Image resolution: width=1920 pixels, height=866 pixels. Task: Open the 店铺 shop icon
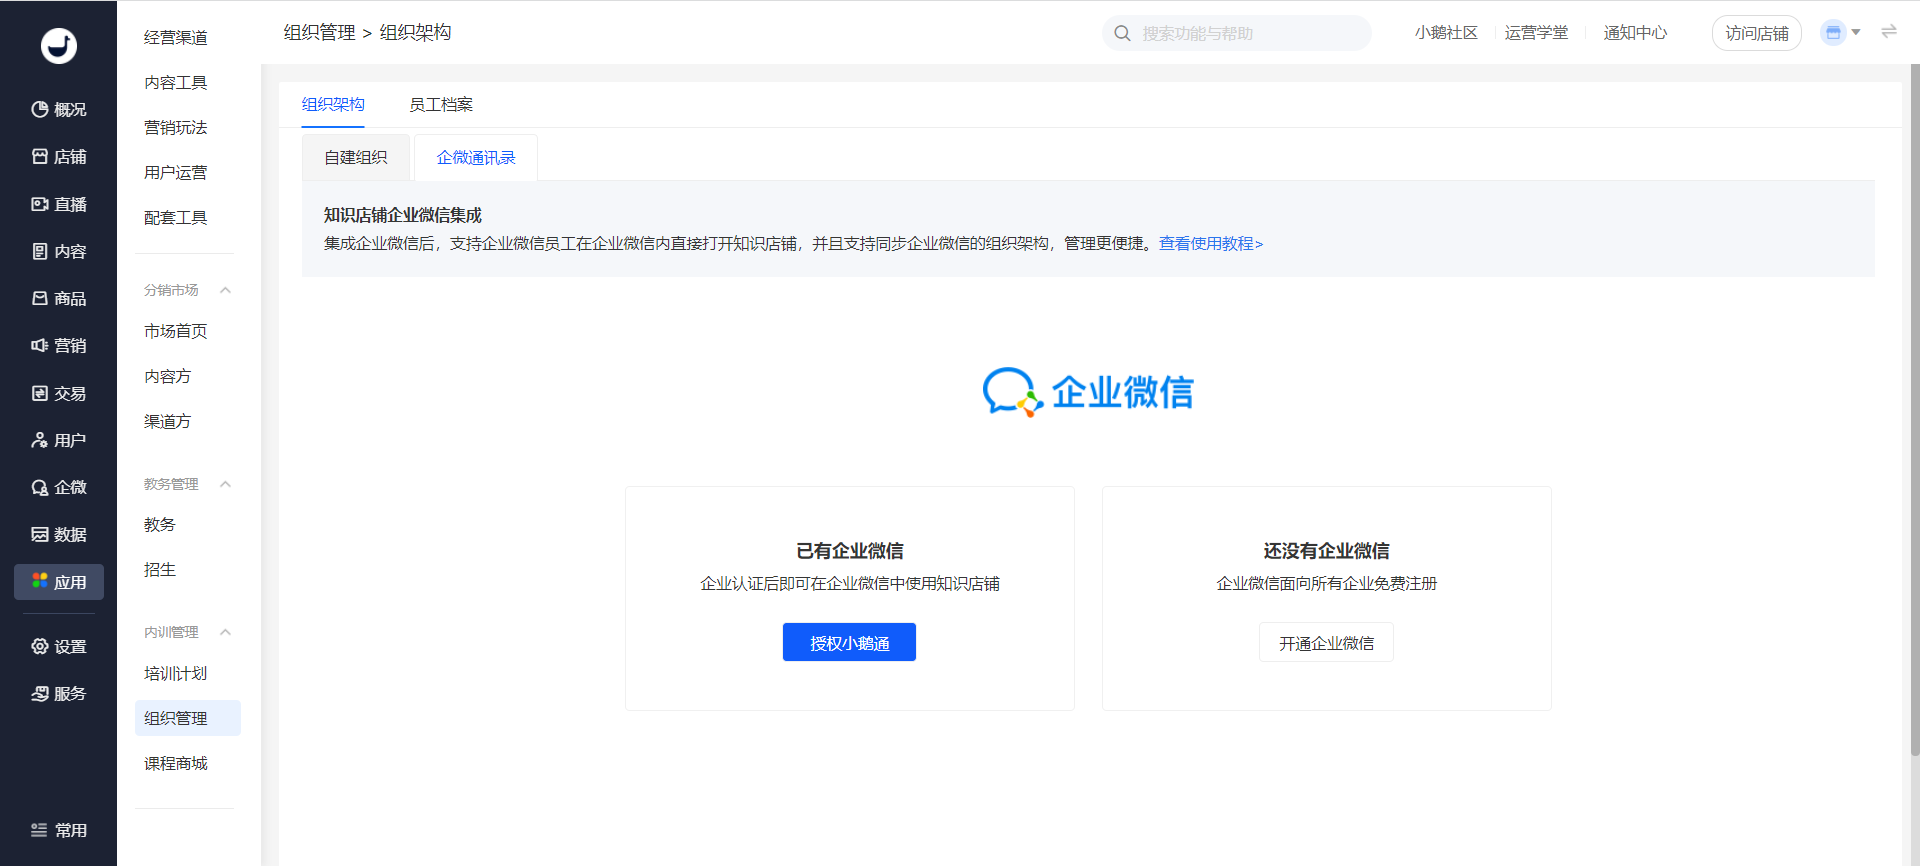[x=40, y=156]
